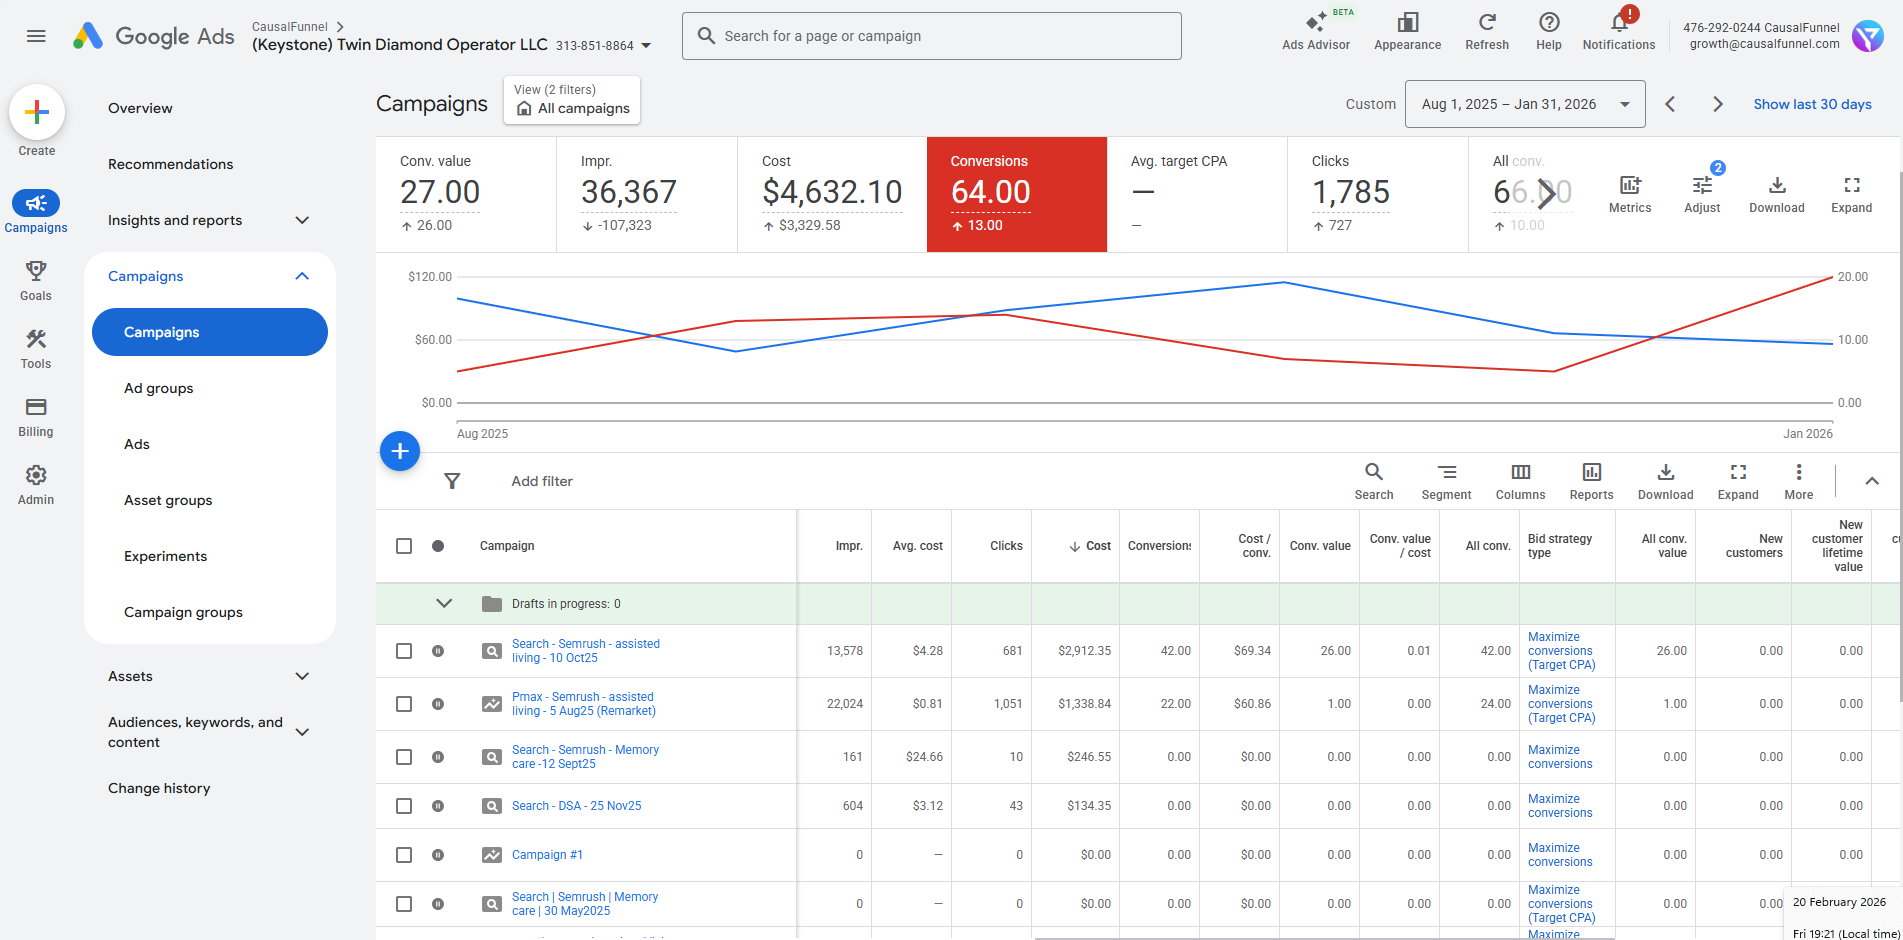The image size is (1903, 940).
Task: Select checkbox for Campaign #1 row
Action: point(404,855)
